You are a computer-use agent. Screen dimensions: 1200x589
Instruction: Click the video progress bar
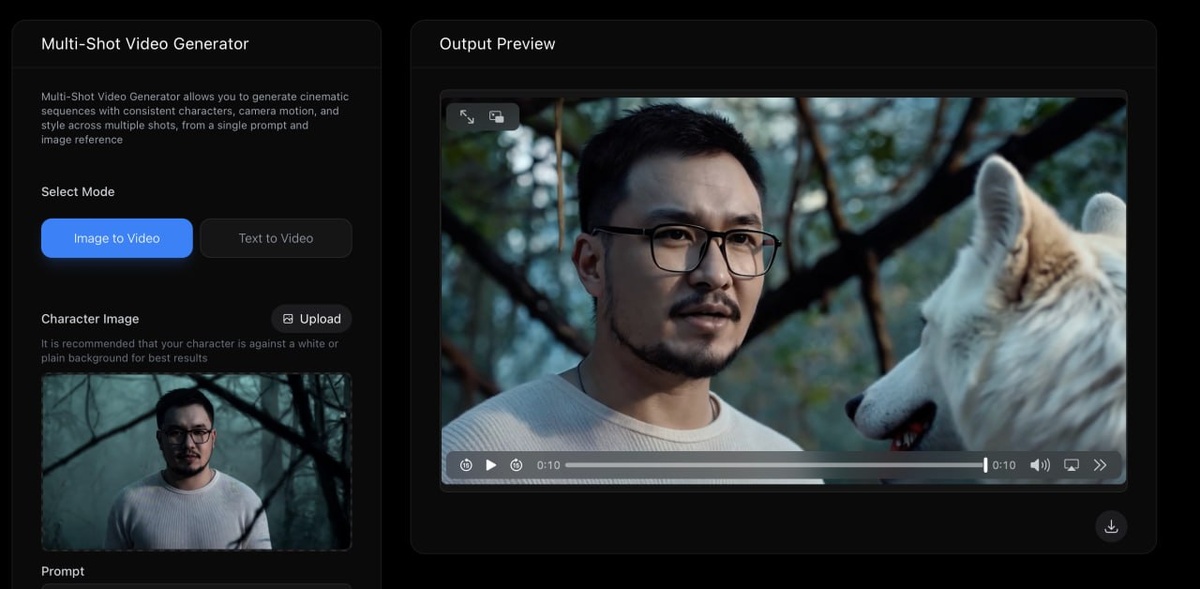[775, 465]
